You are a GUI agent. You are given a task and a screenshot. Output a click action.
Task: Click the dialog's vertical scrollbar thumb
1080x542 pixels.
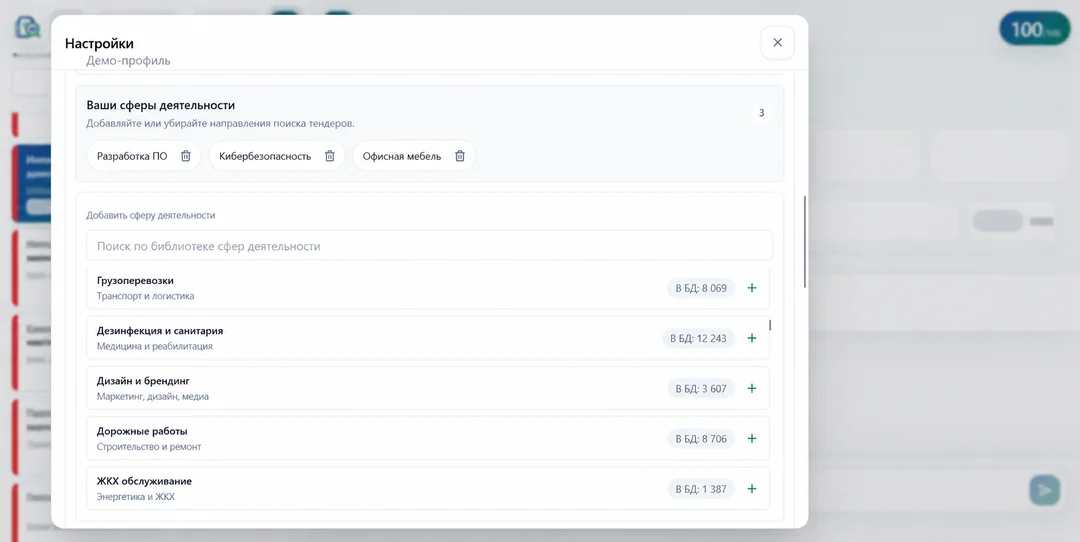[x=804, y=242]
